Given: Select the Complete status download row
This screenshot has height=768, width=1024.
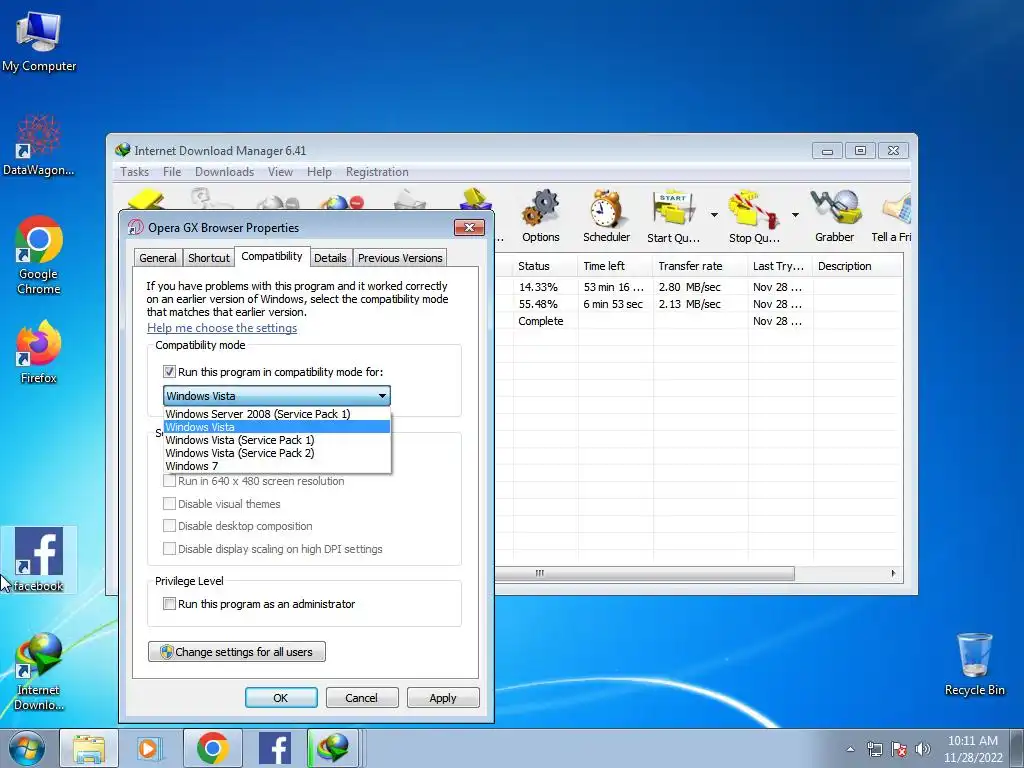Looking at the screenshot, I should tap(699, 321).
